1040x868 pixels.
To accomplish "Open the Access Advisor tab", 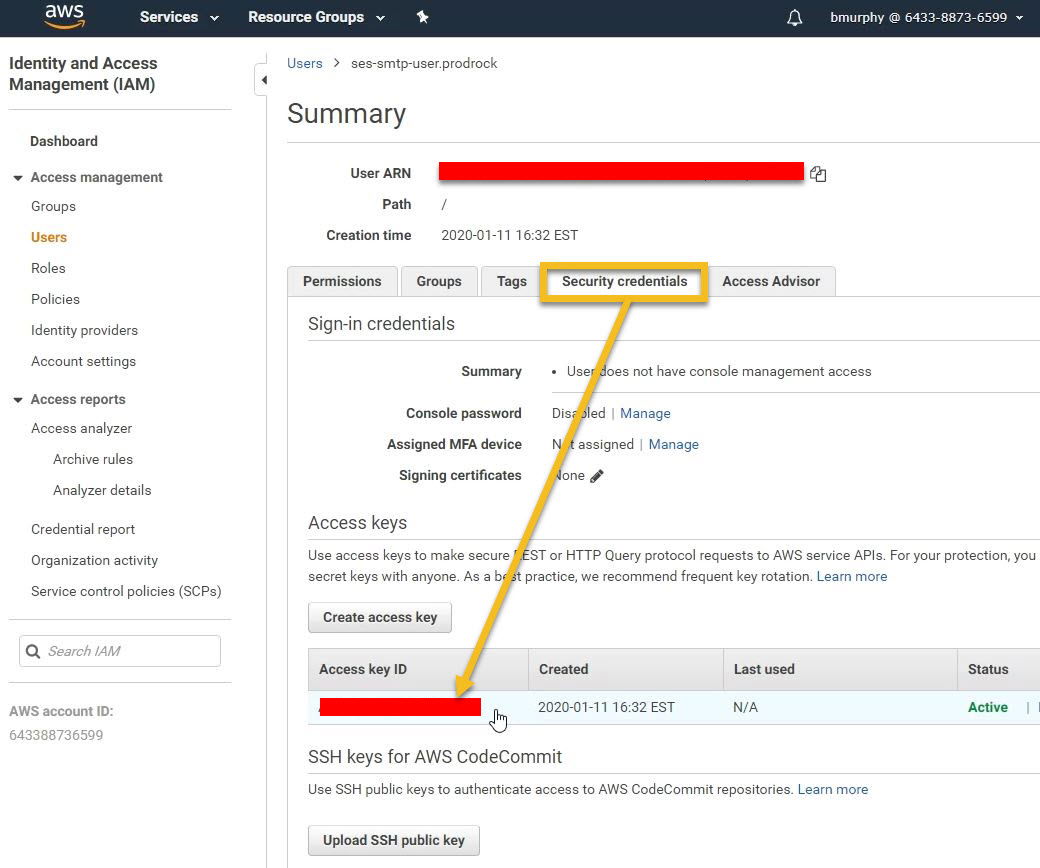I will click(x=771, y=281).
